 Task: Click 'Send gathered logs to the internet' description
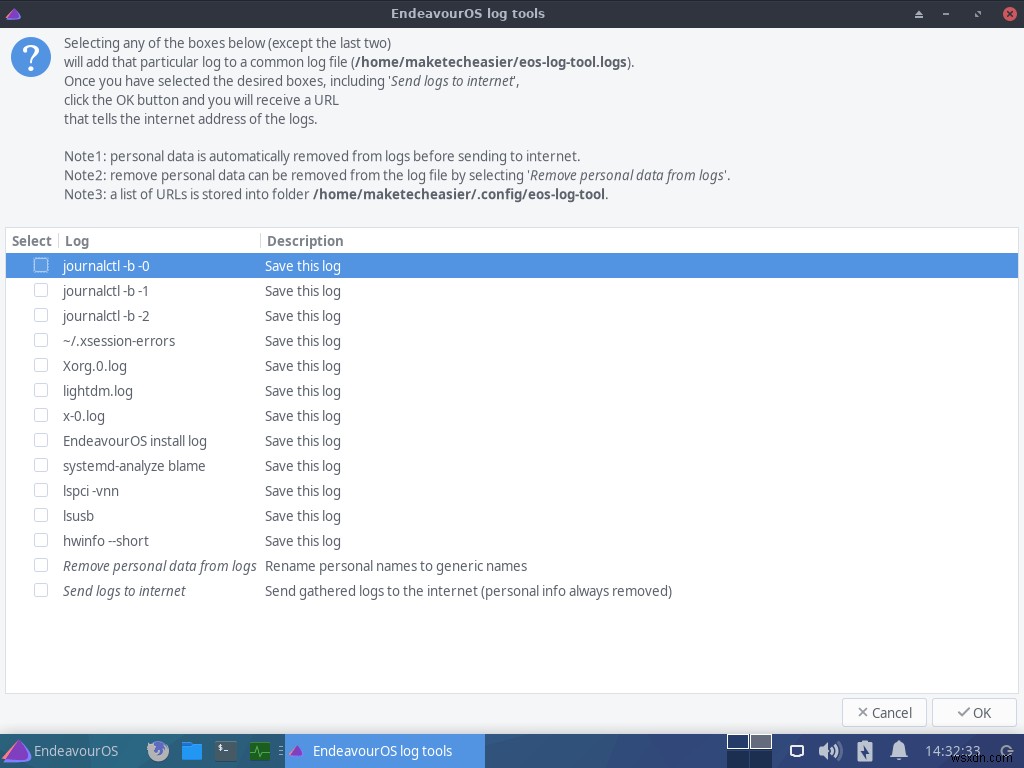(468, 591)
